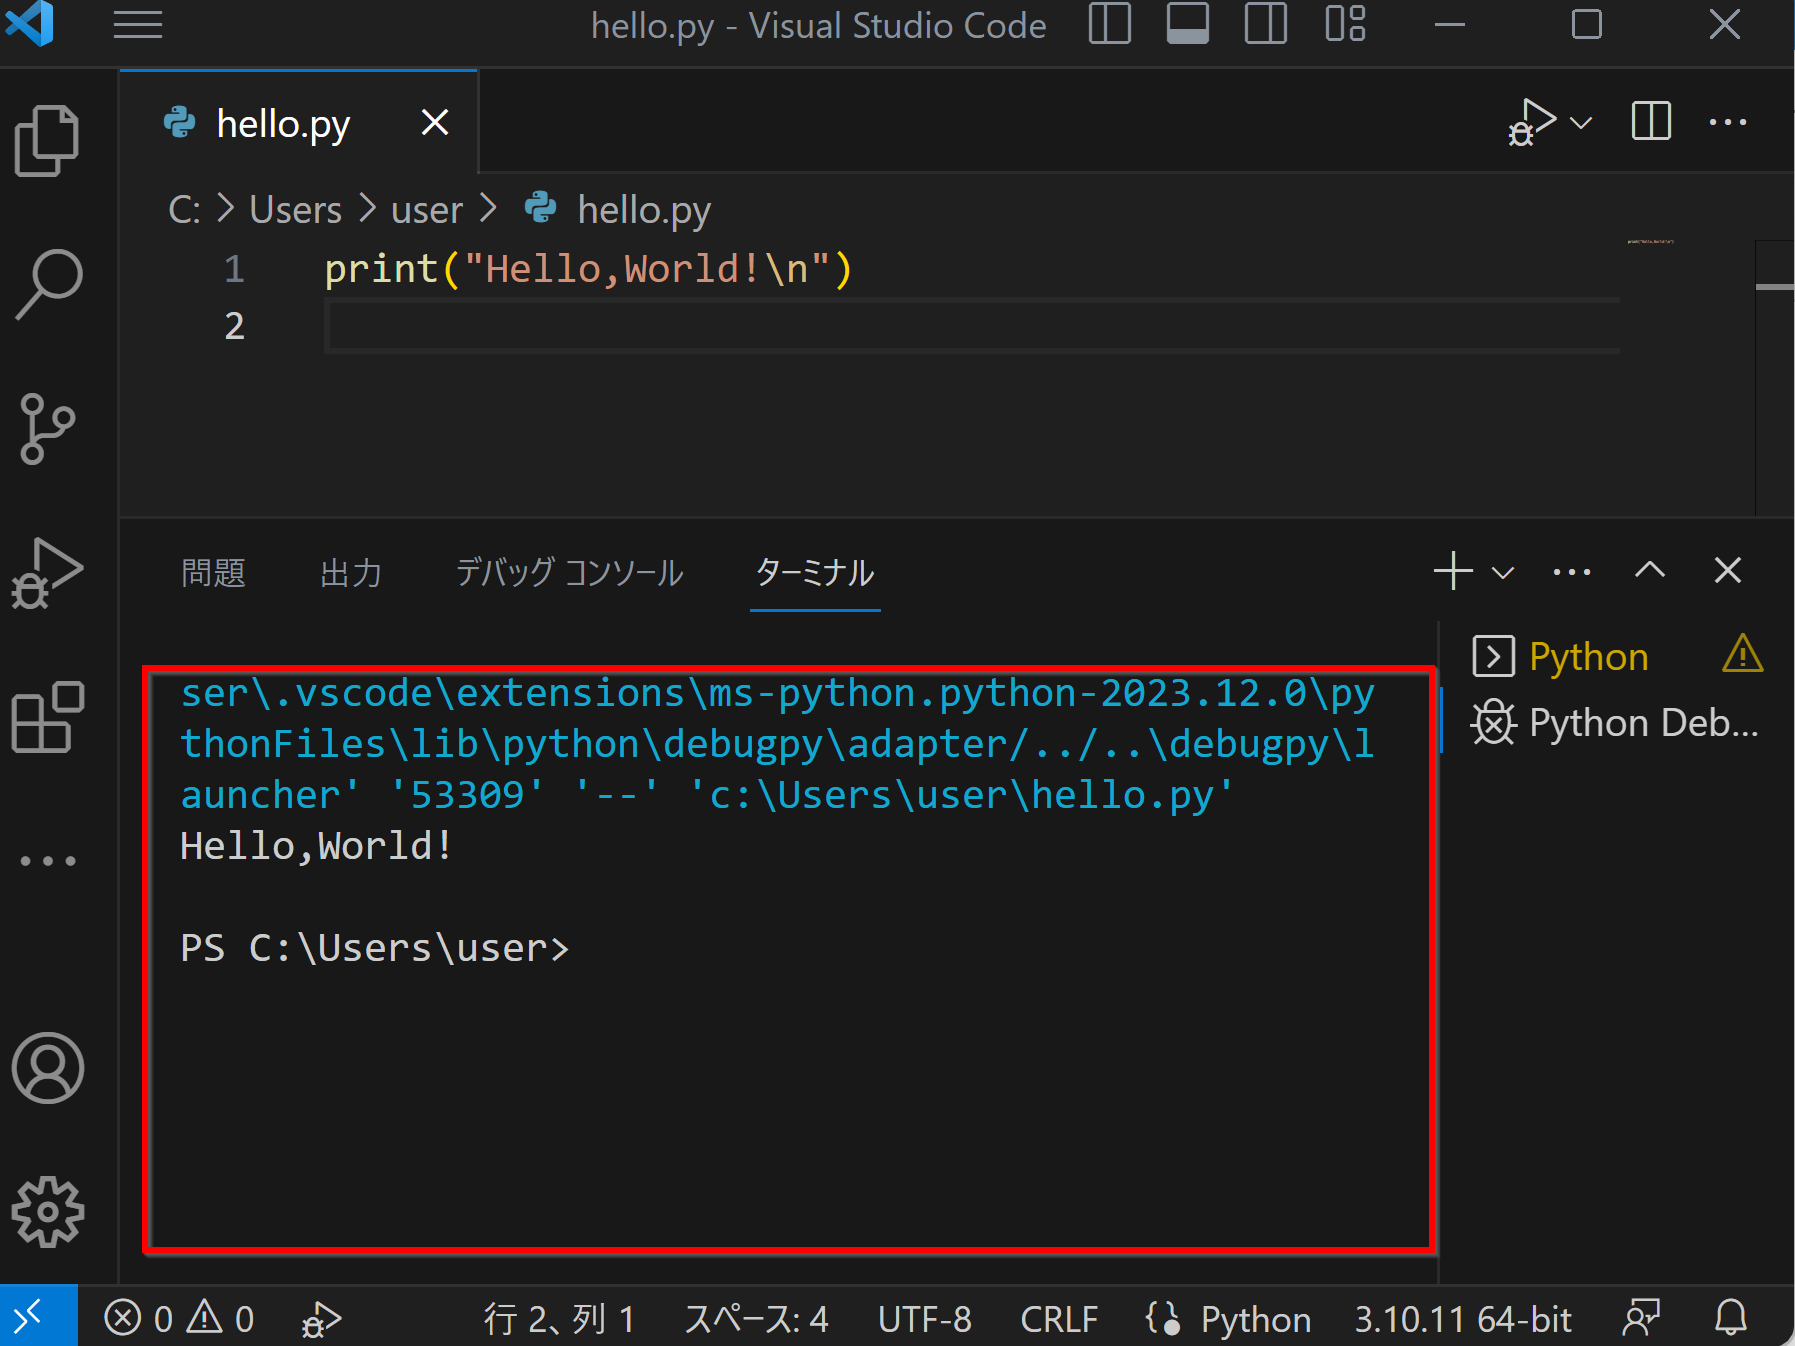Screen dimensions: 1795x1346
Task: Toggle bottom panel layout icon
Action: tap(1187, 24)
